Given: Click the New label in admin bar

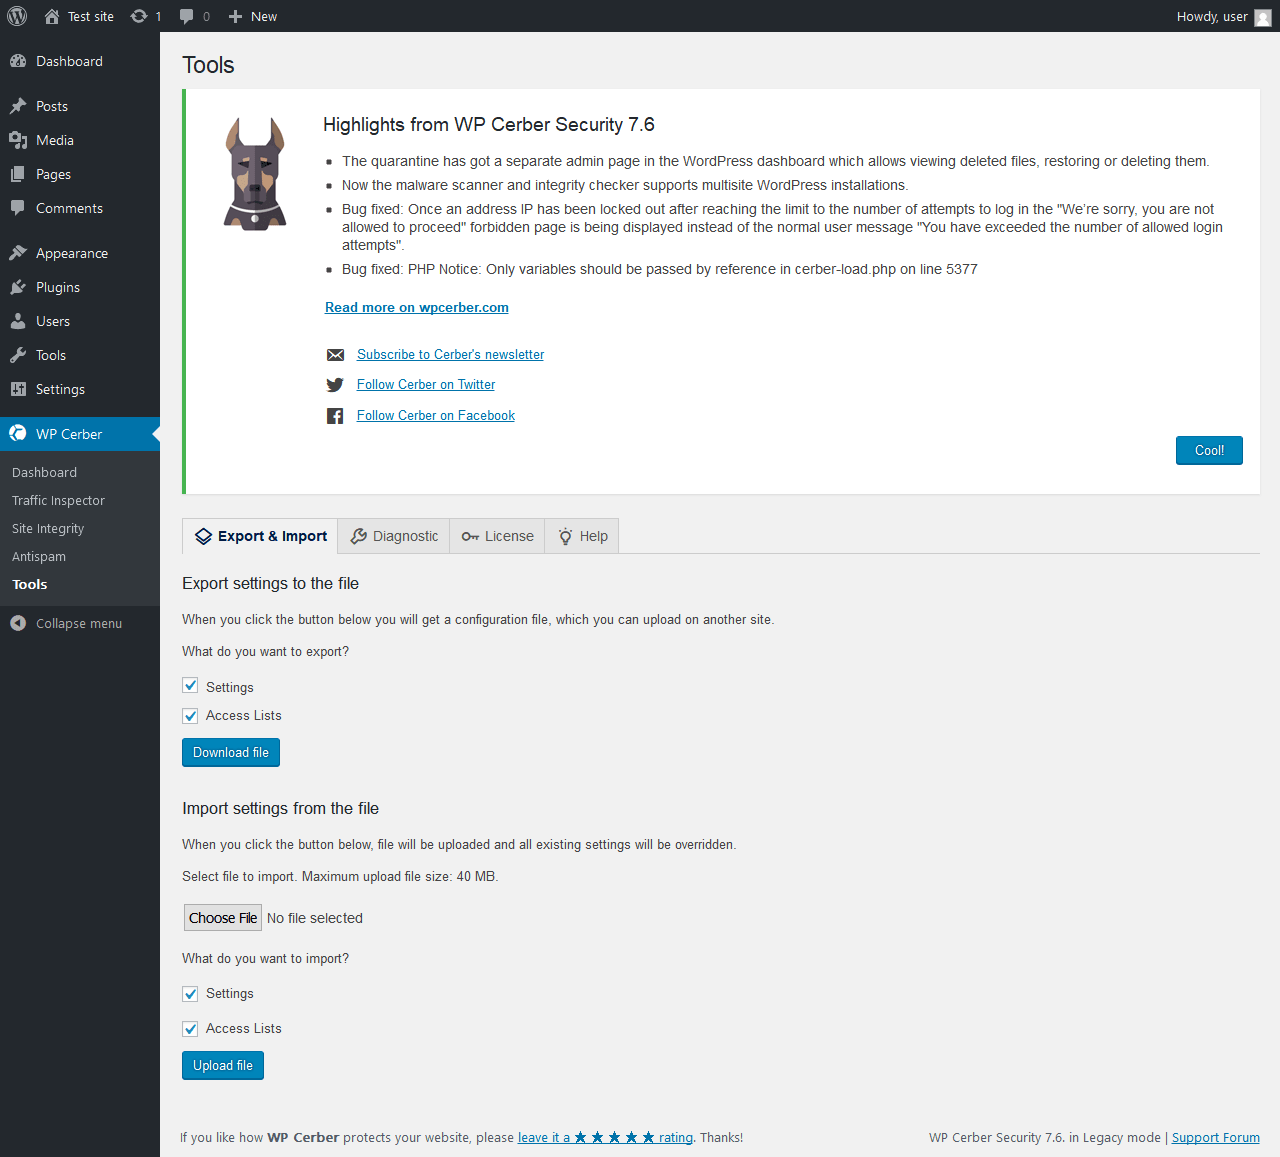Looking at the screenshot, I should click(x=264, y=16).
